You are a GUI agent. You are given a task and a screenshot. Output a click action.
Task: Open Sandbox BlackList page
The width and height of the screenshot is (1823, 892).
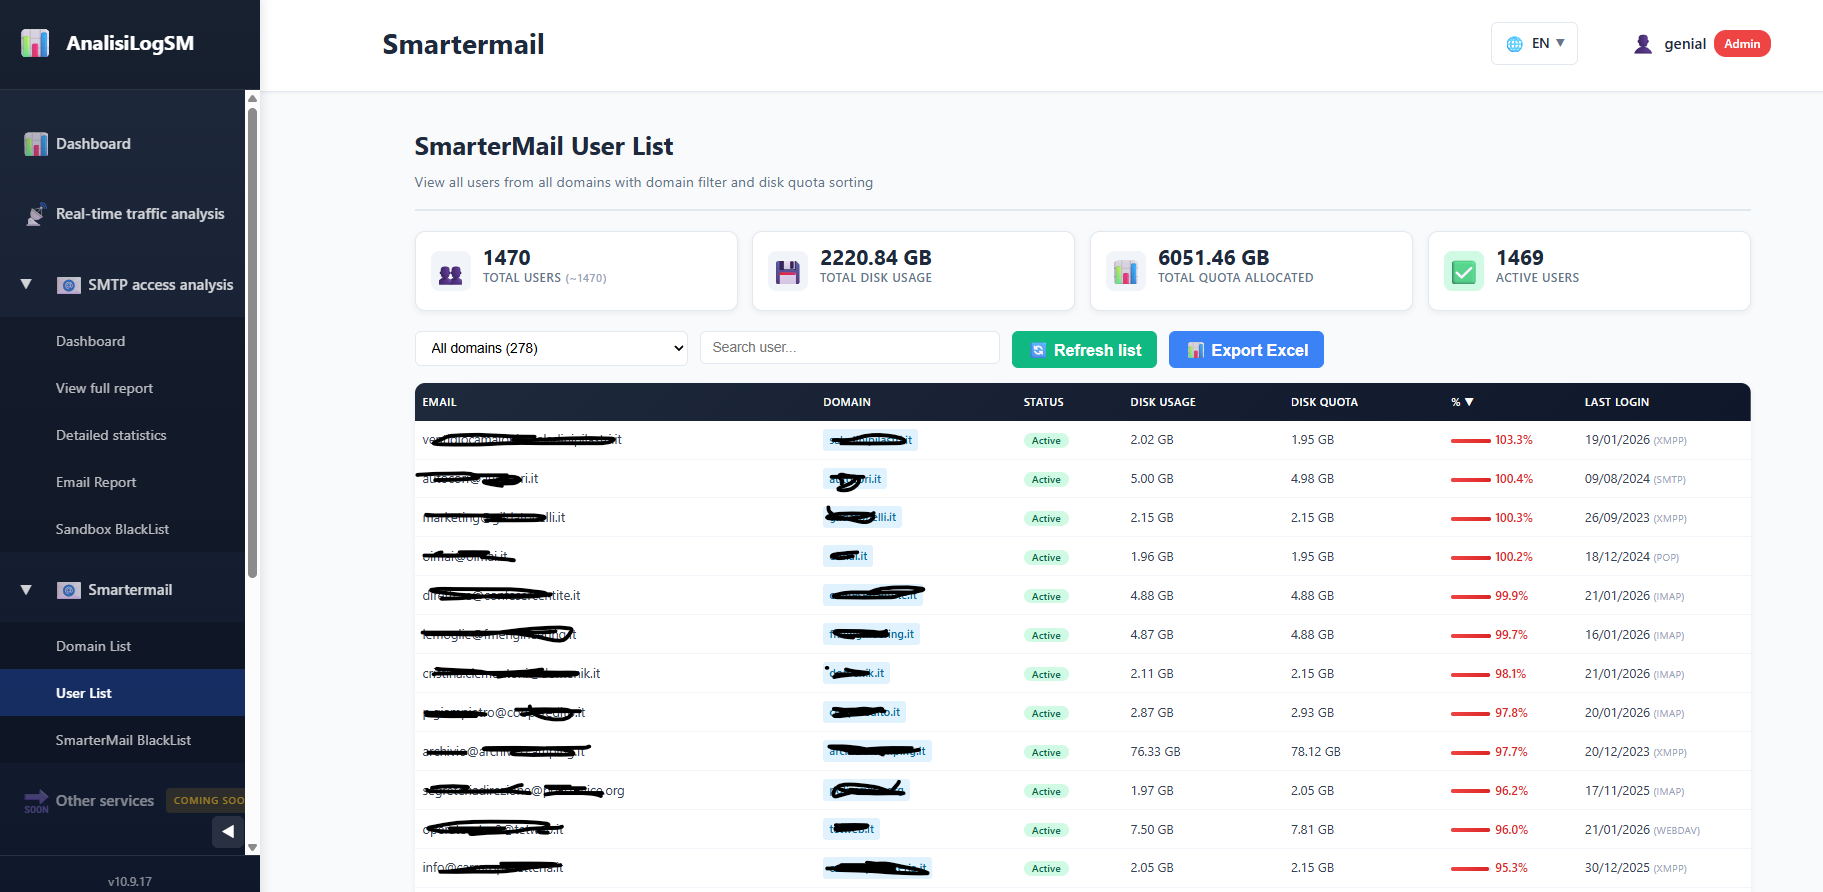pyautogui.click(x=112, y=529)
